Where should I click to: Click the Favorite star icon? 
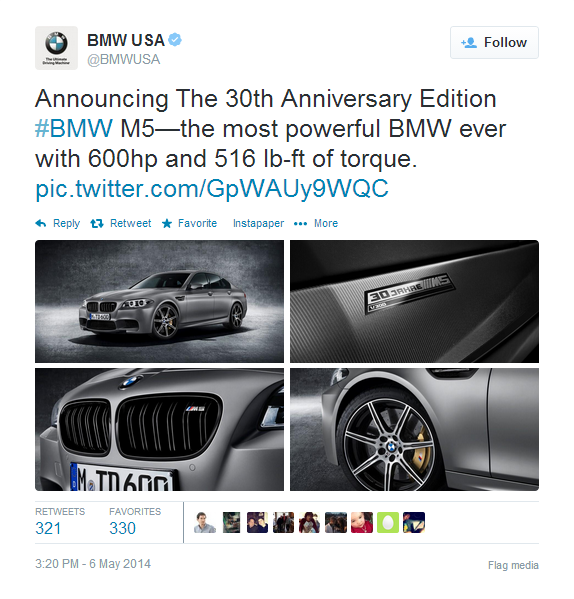click(x=167, y=223)
